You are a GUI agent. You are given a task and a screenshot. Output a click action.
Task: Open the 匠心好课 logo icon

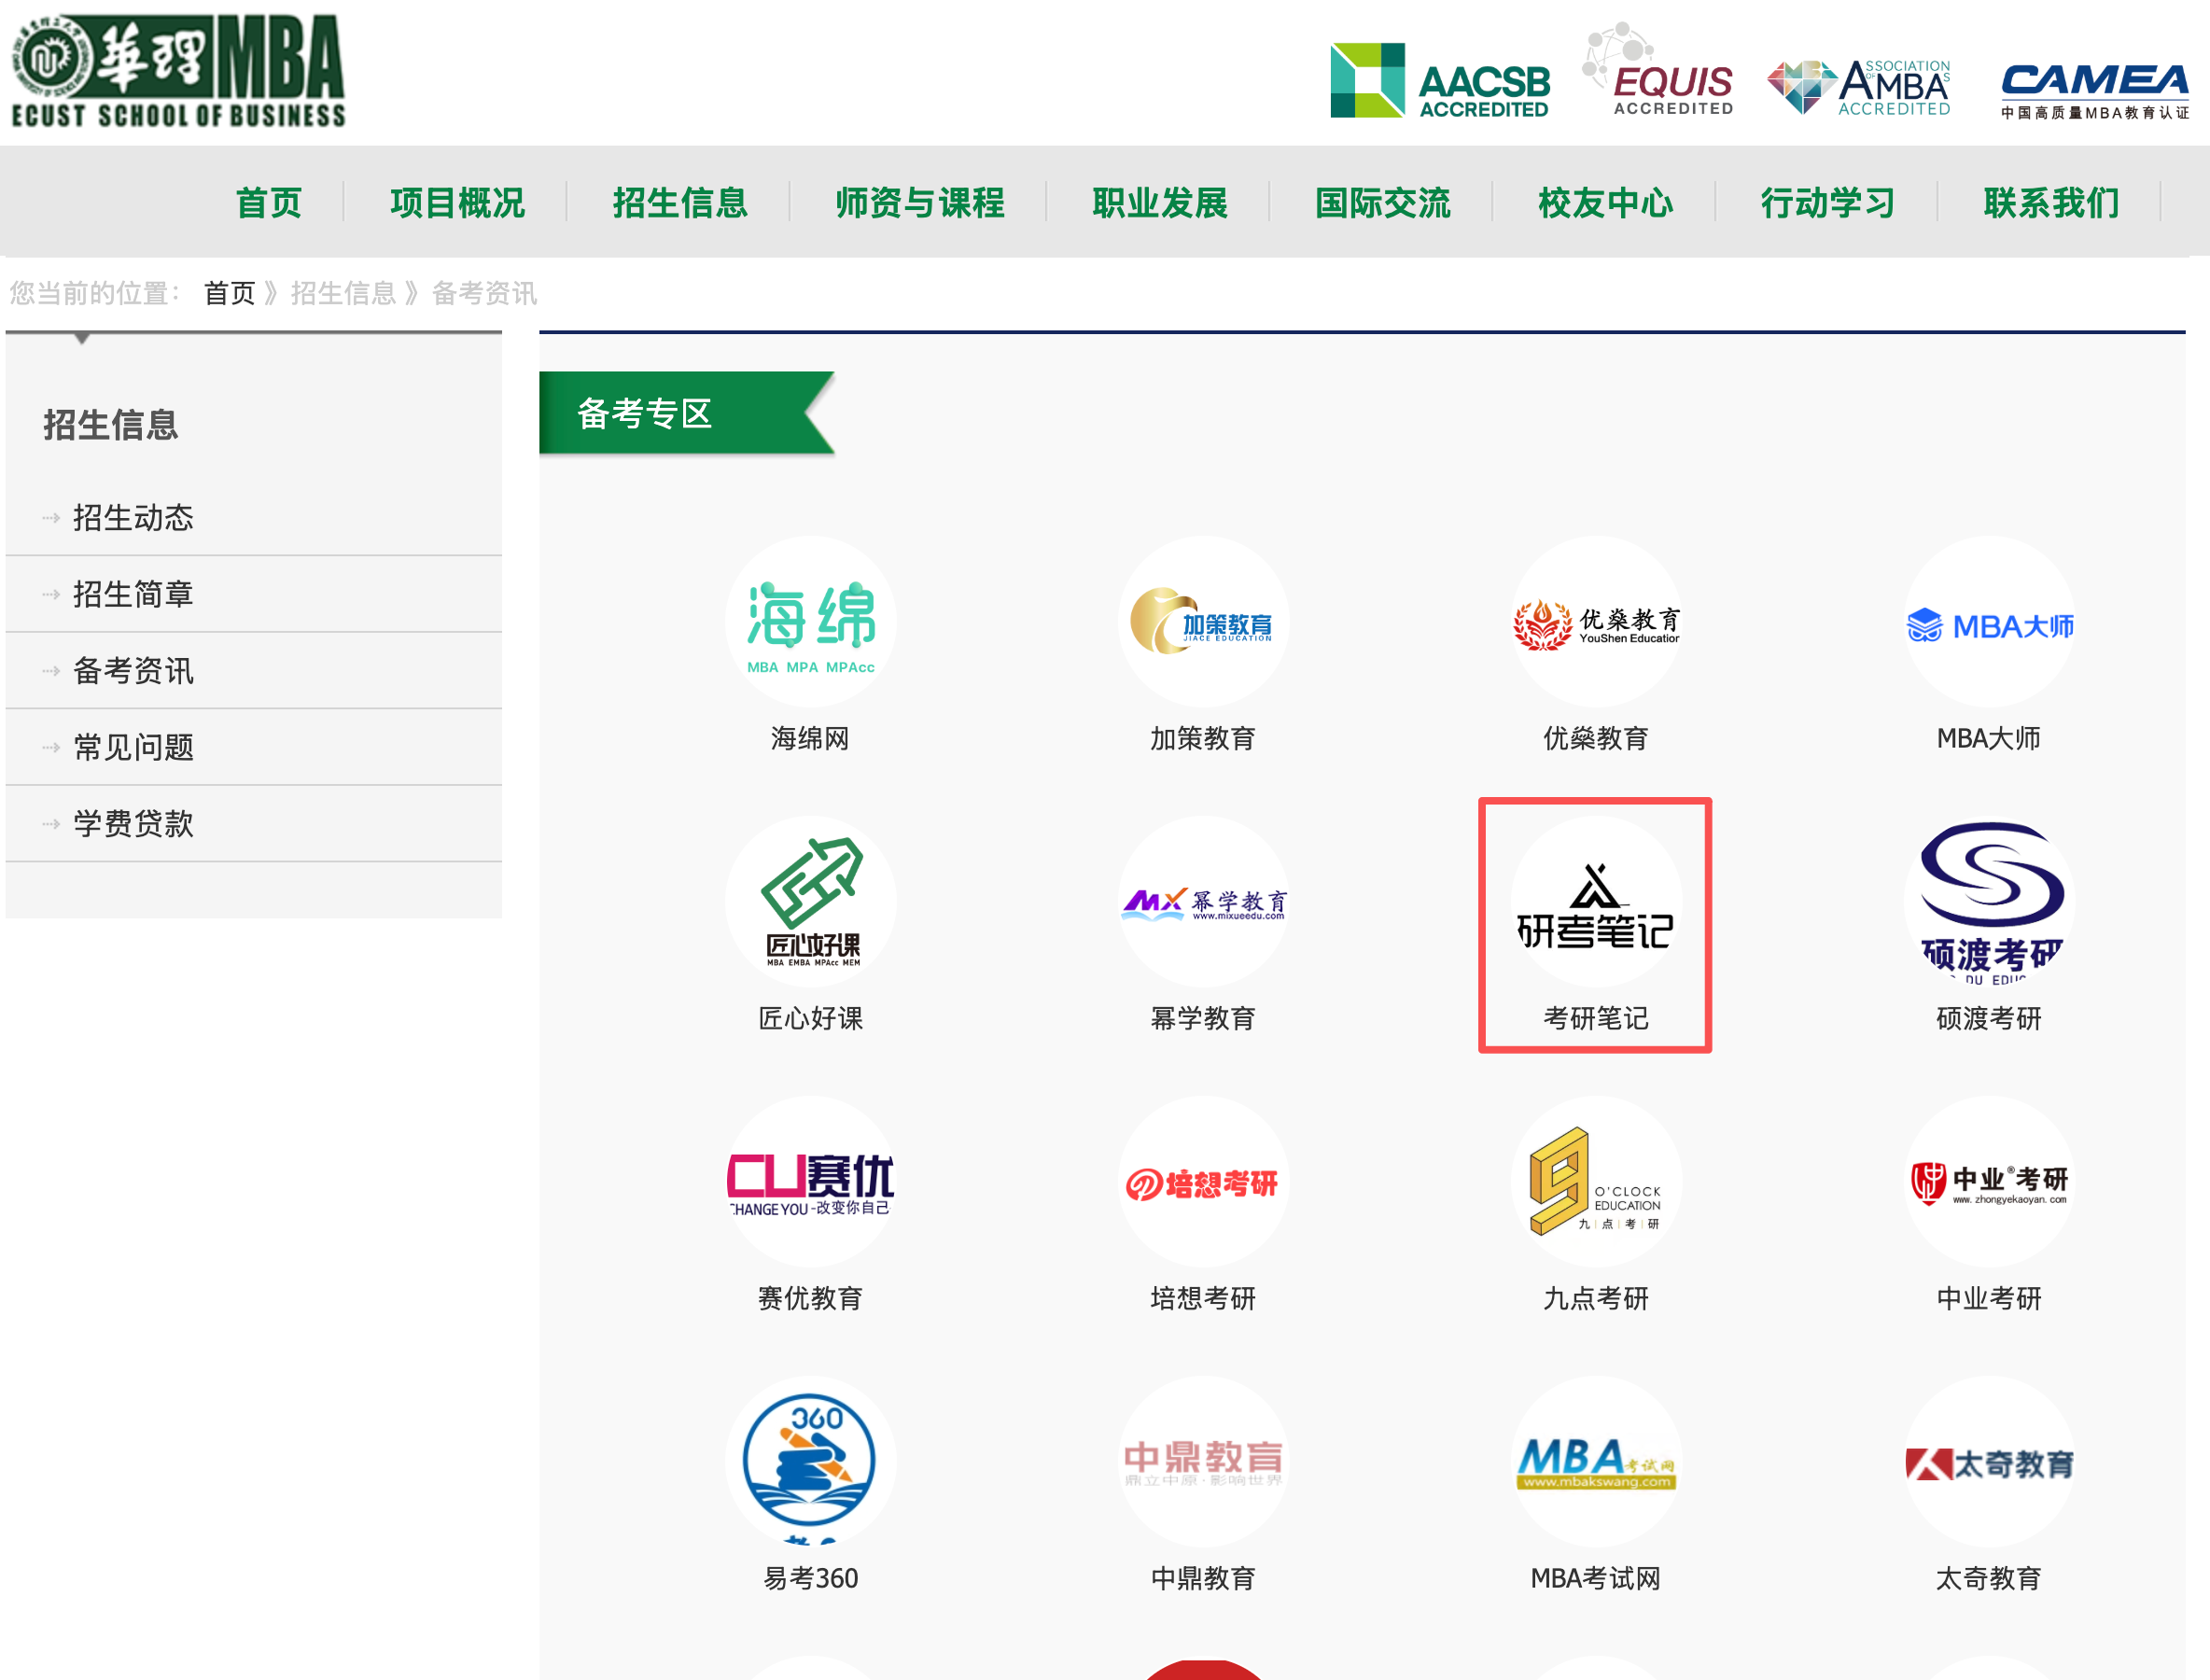click(810, 902)
